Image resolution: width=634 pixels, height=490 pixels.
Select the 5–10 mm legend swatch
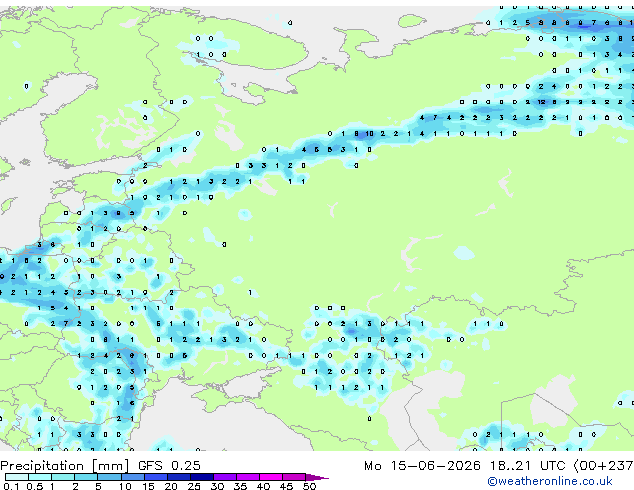[109, 477]
